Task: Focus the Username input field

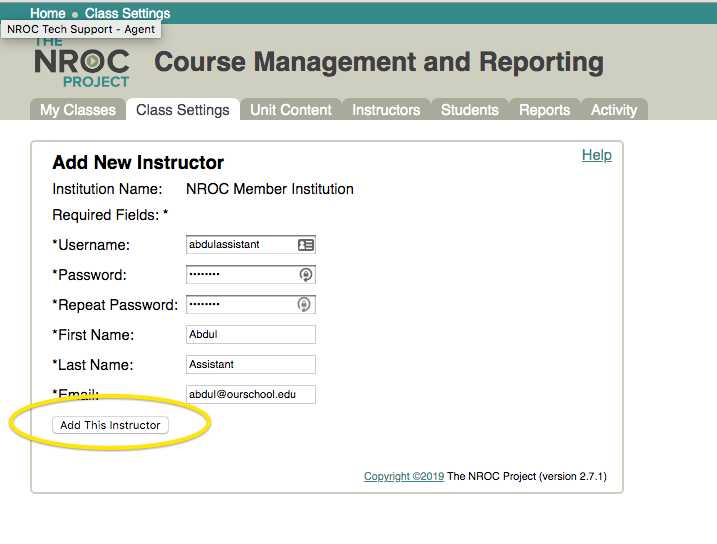Action: click(251, 245)
